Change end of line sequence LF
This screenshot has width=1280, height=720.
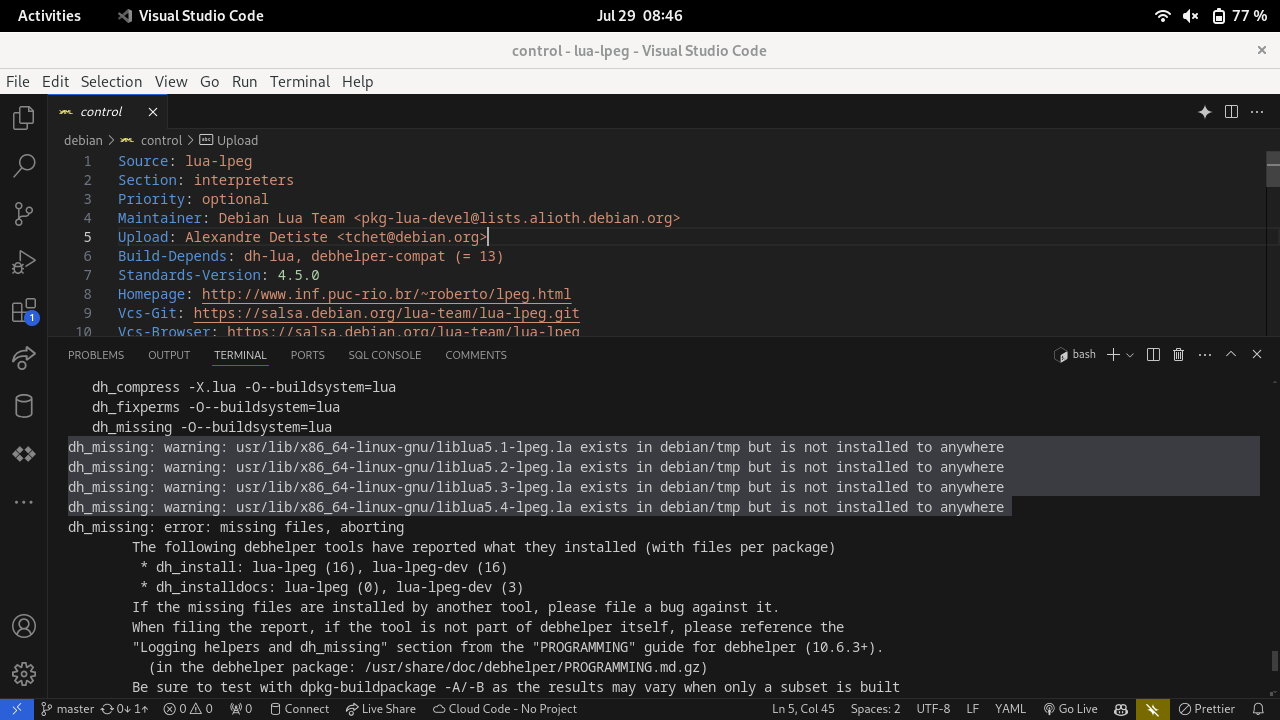coord(972,709)
